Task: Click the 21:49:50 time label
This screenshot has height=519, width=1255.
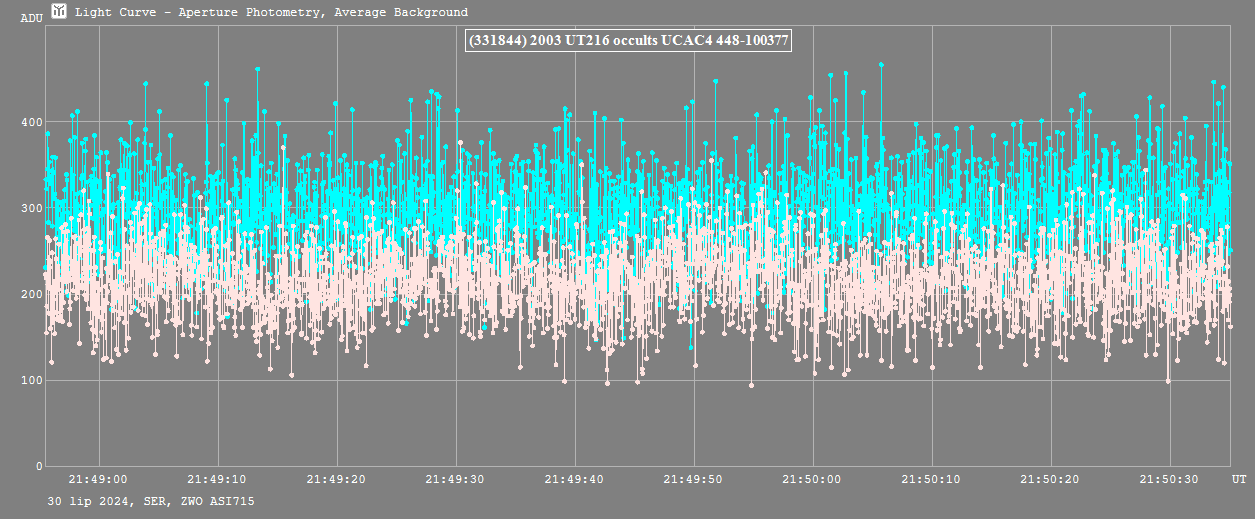Action: (x=694, y=480)
